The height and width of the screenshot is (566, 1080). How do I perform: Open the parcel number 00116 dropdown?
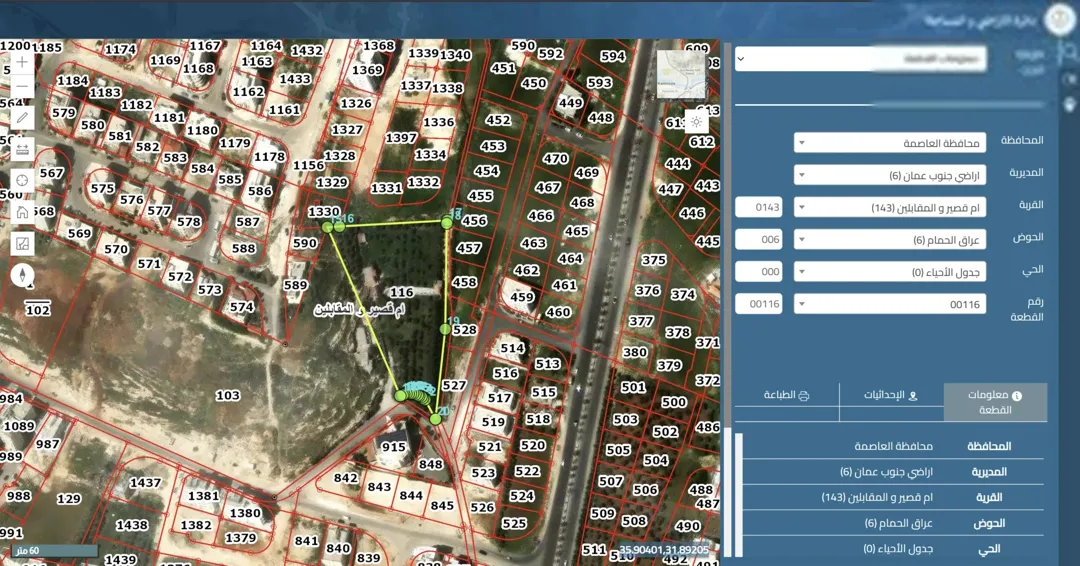(x=890, y=304)
